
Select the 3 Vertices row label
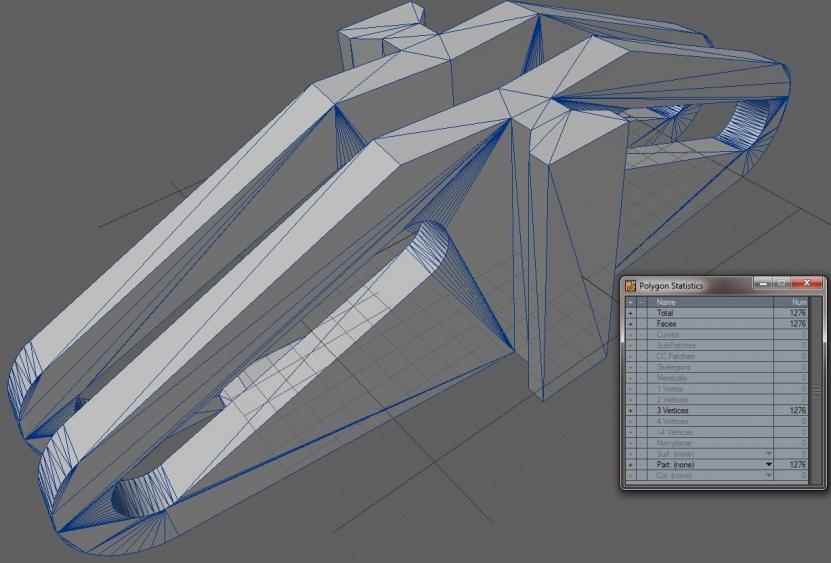pos(673,411)
